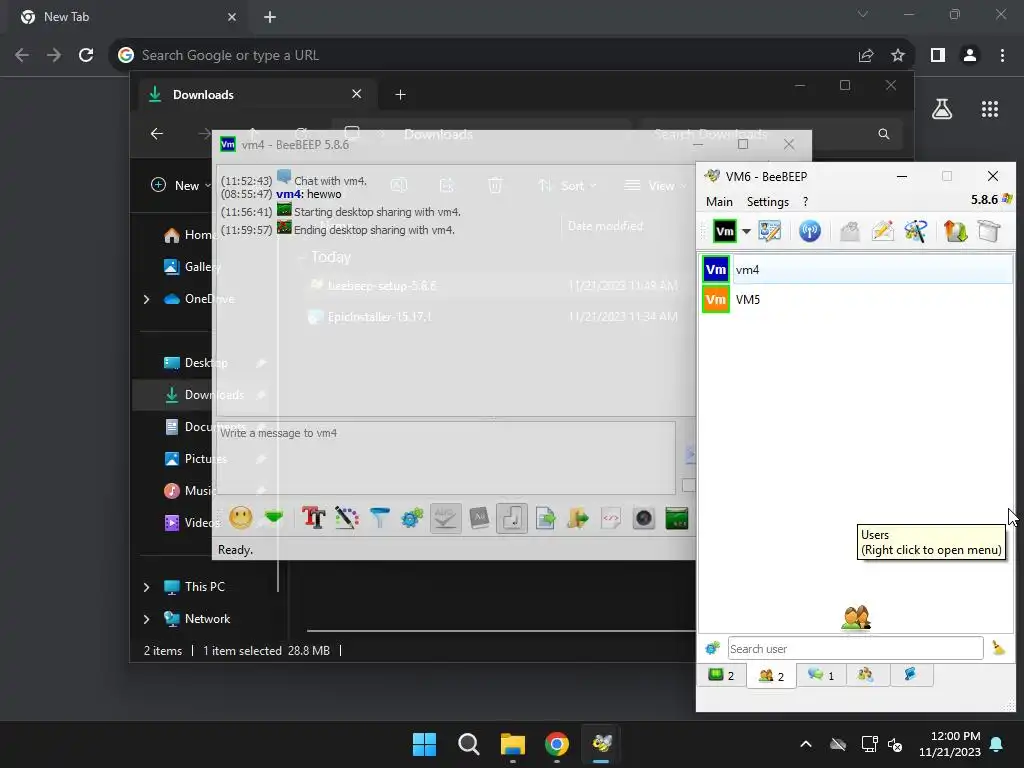1024x768 pixels.
Task: Click the greyed-out envelope message icon
Action: (850, 231)
